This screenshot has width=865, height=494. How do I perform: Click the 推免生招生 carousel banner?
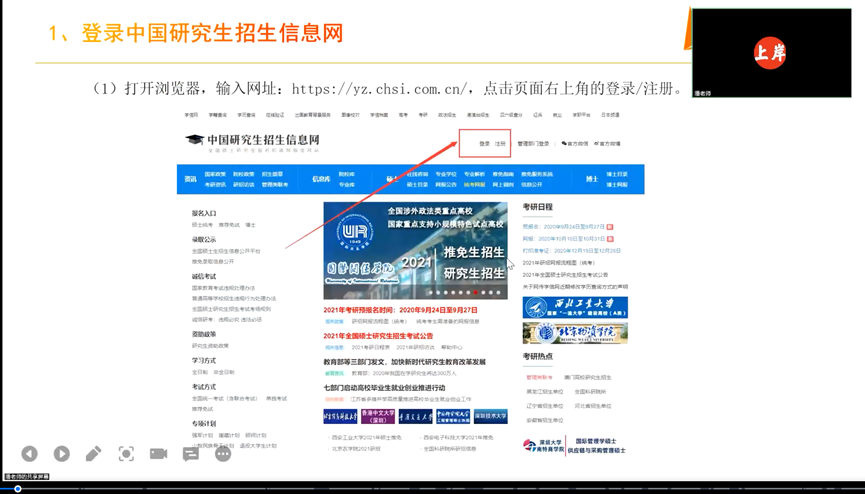click(x=414, y=250)
